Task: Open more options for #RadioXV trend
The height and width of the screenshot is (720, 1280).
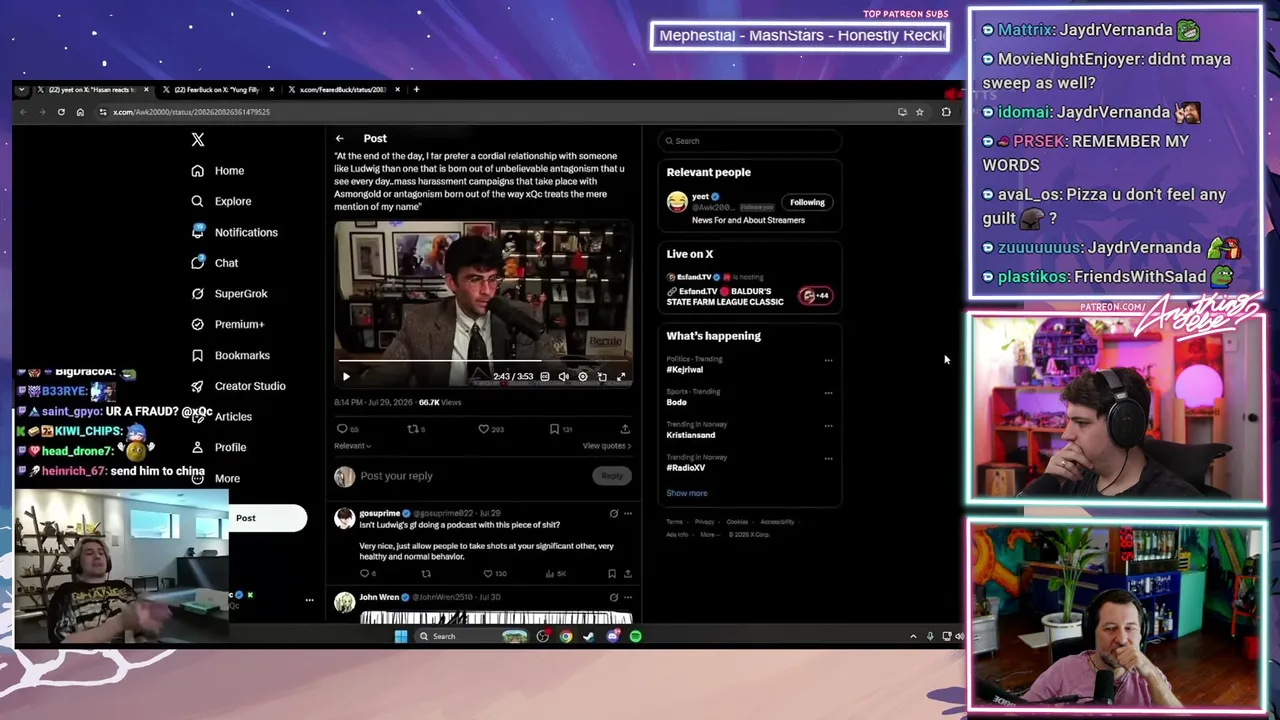Action: [828, 459]
